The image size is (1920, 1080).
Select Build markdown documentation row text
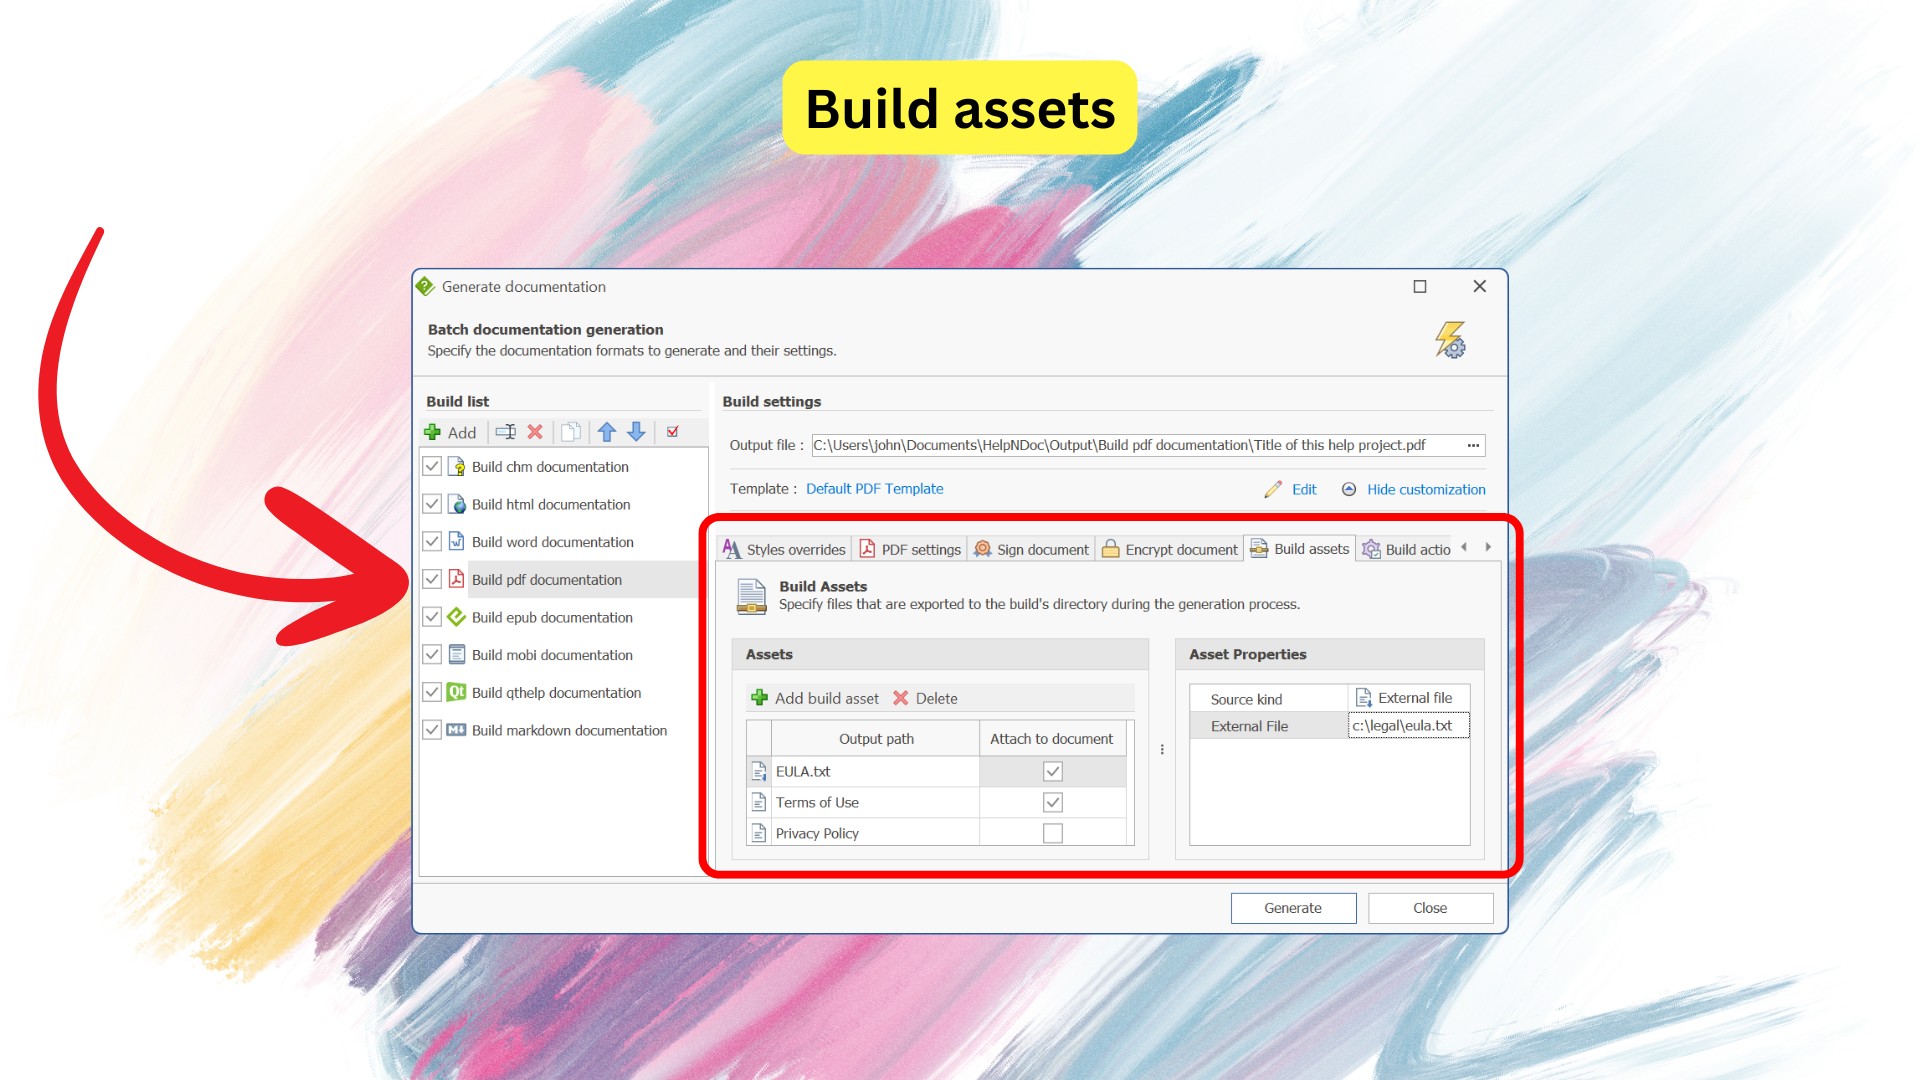pos(569,730)
